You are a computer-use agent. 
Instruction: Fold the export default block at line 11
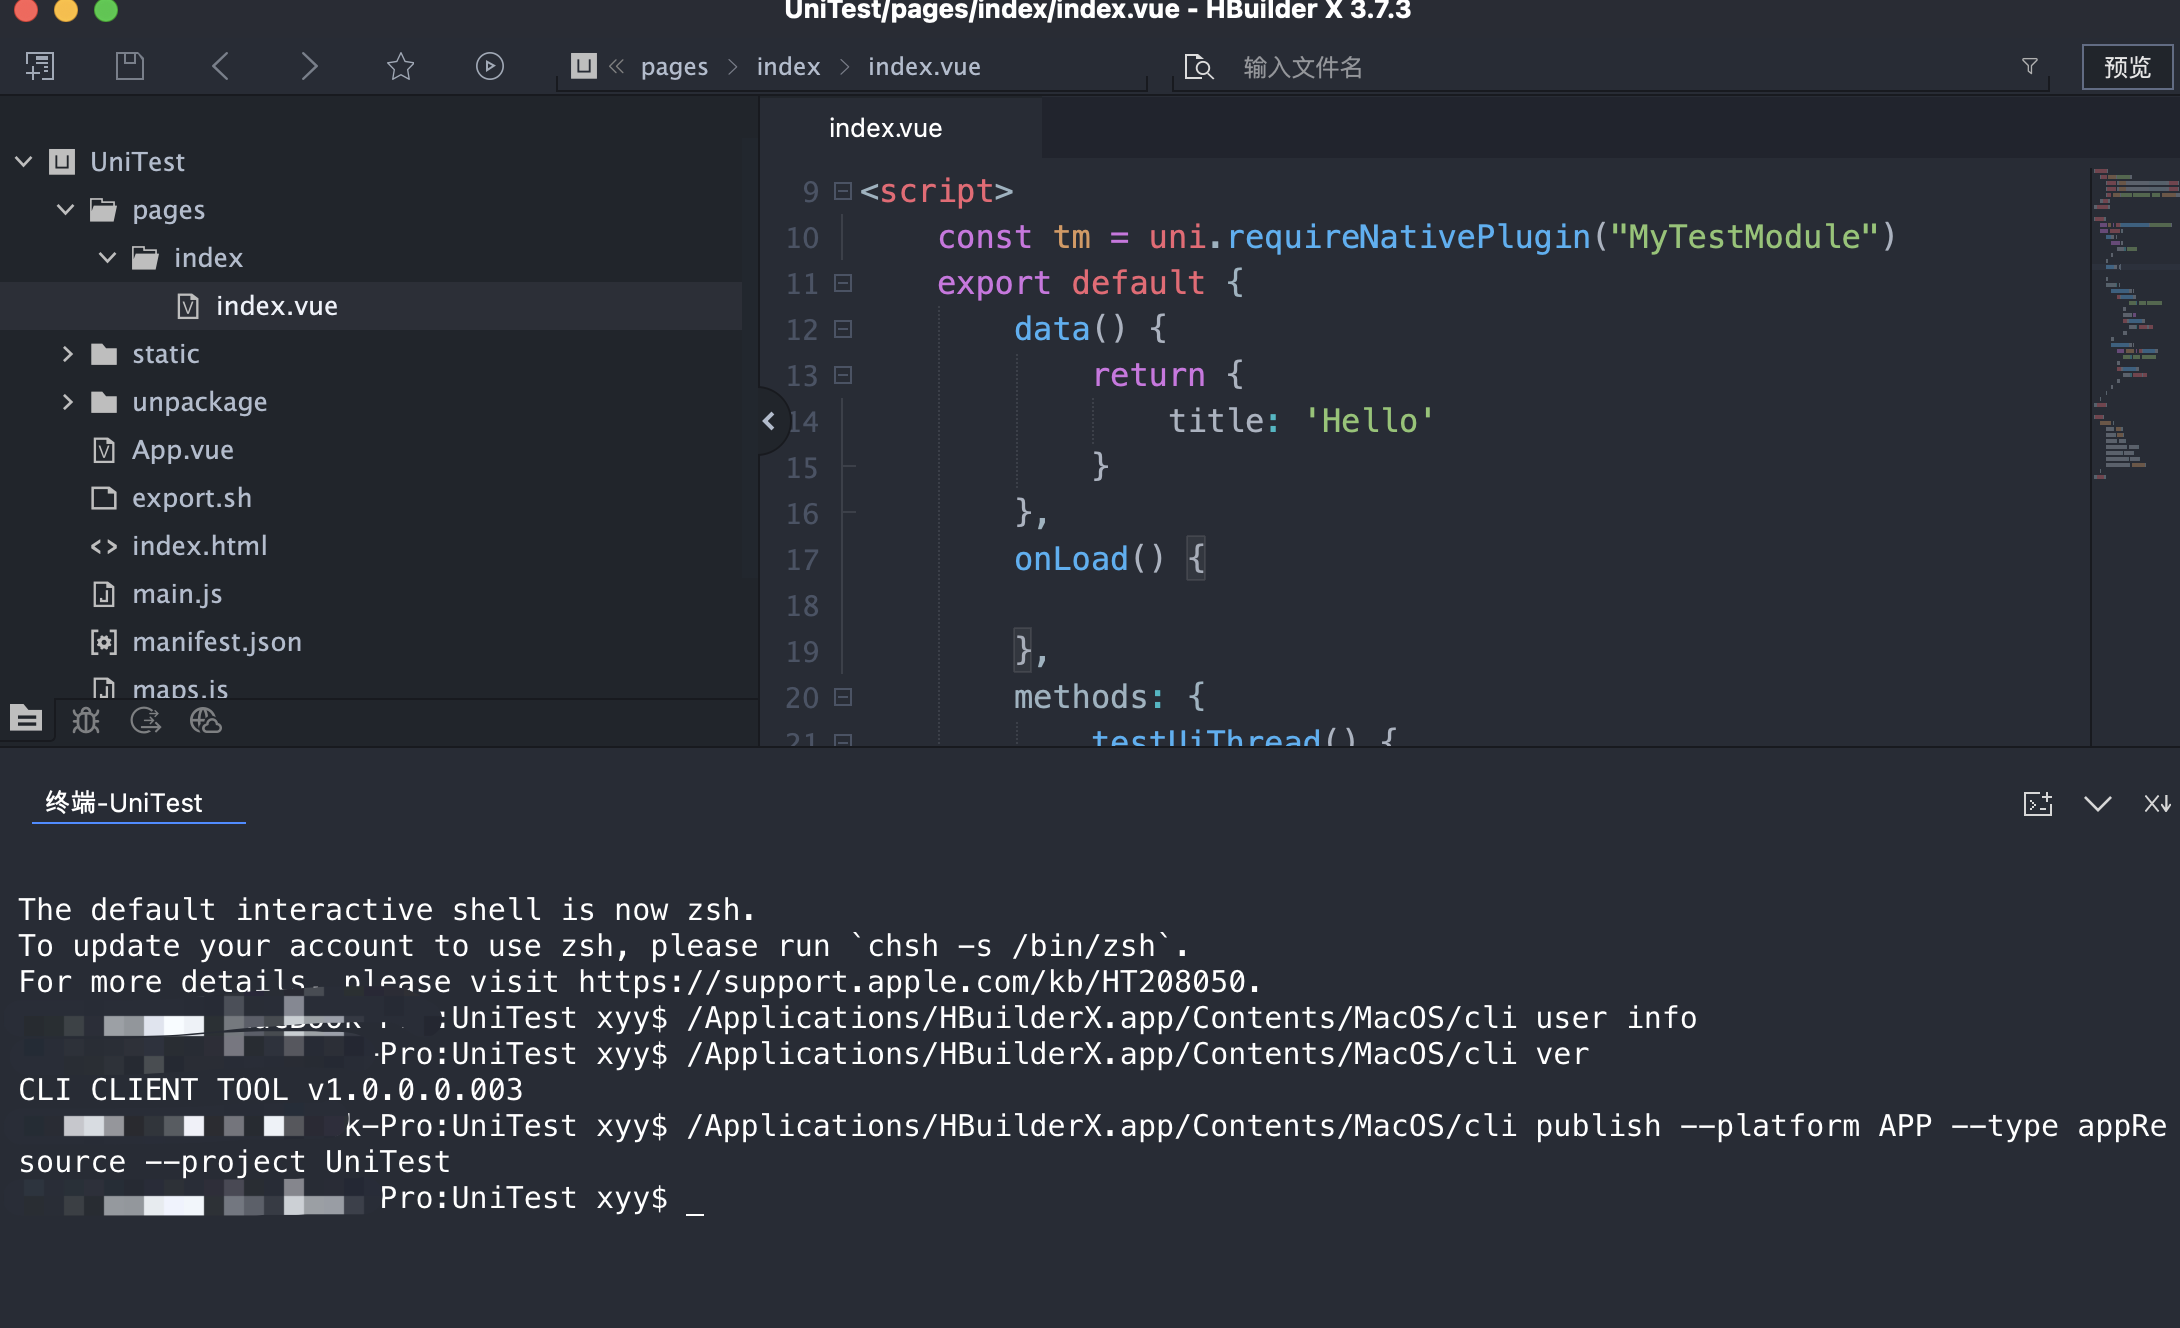tap(843, 283)
